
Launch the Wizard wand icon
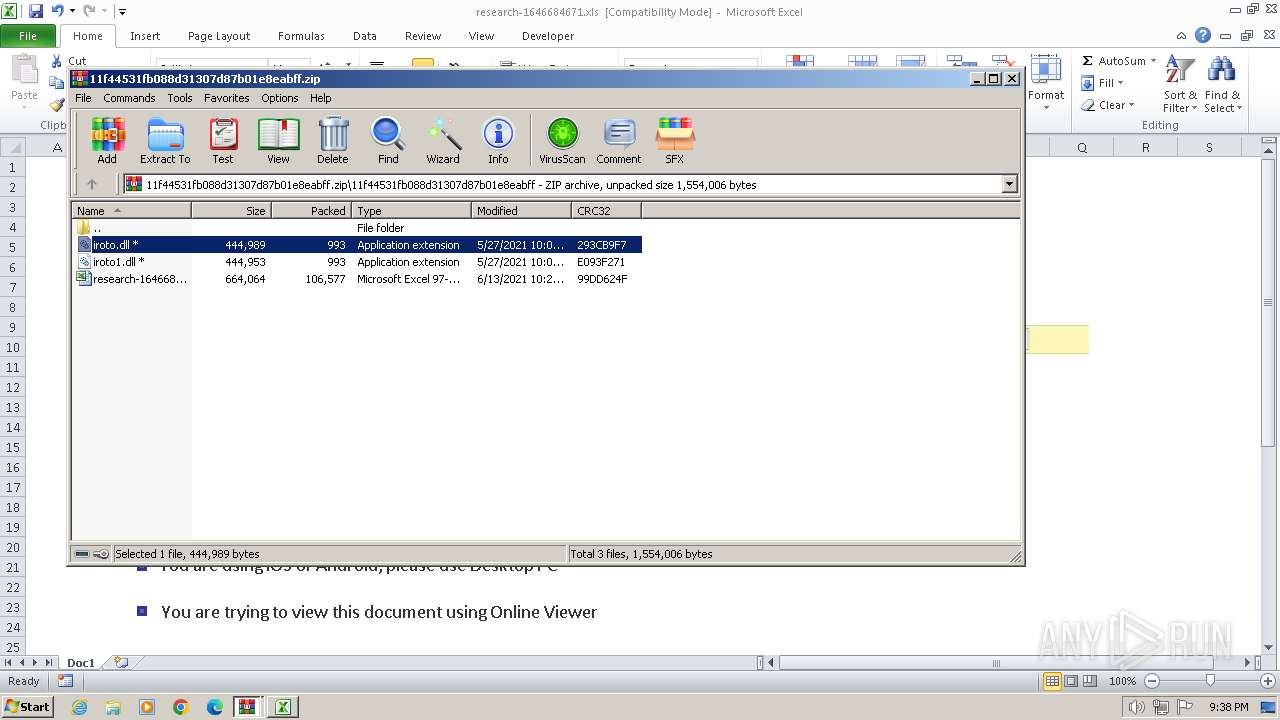click(x=443, y=140)
